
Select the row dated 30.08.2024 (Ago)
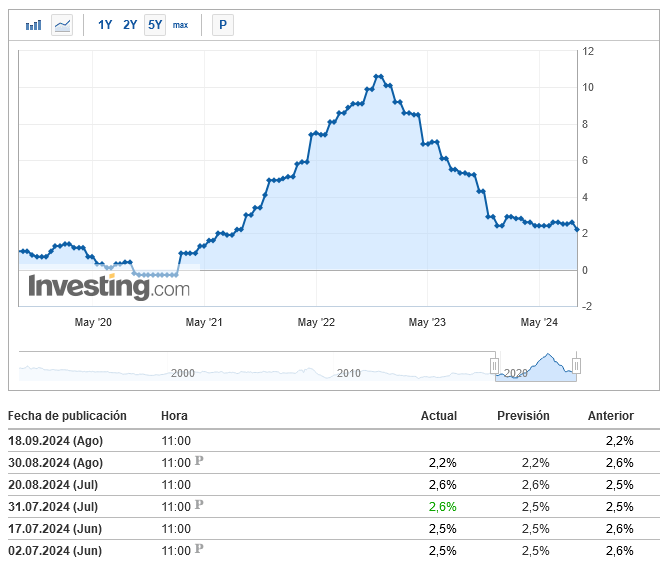coord(334,463)
